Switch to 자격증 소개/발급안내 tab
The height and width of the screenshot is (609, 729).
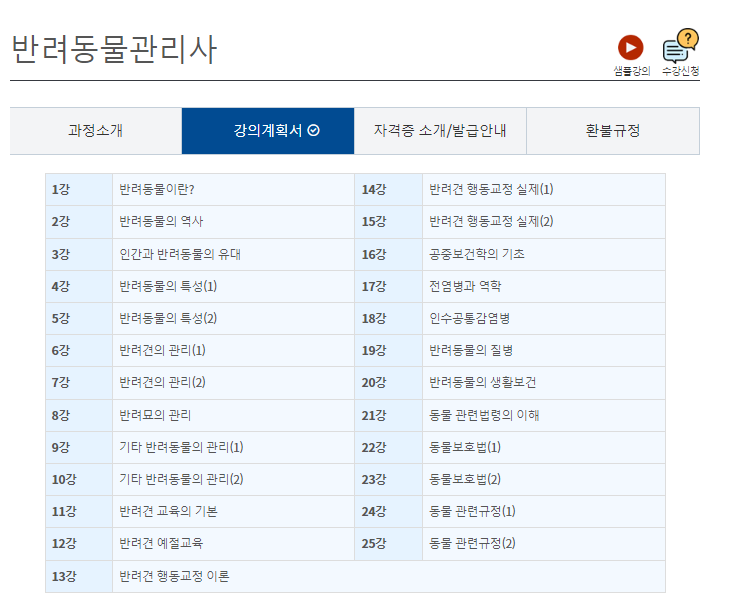[x=440, y=131]
